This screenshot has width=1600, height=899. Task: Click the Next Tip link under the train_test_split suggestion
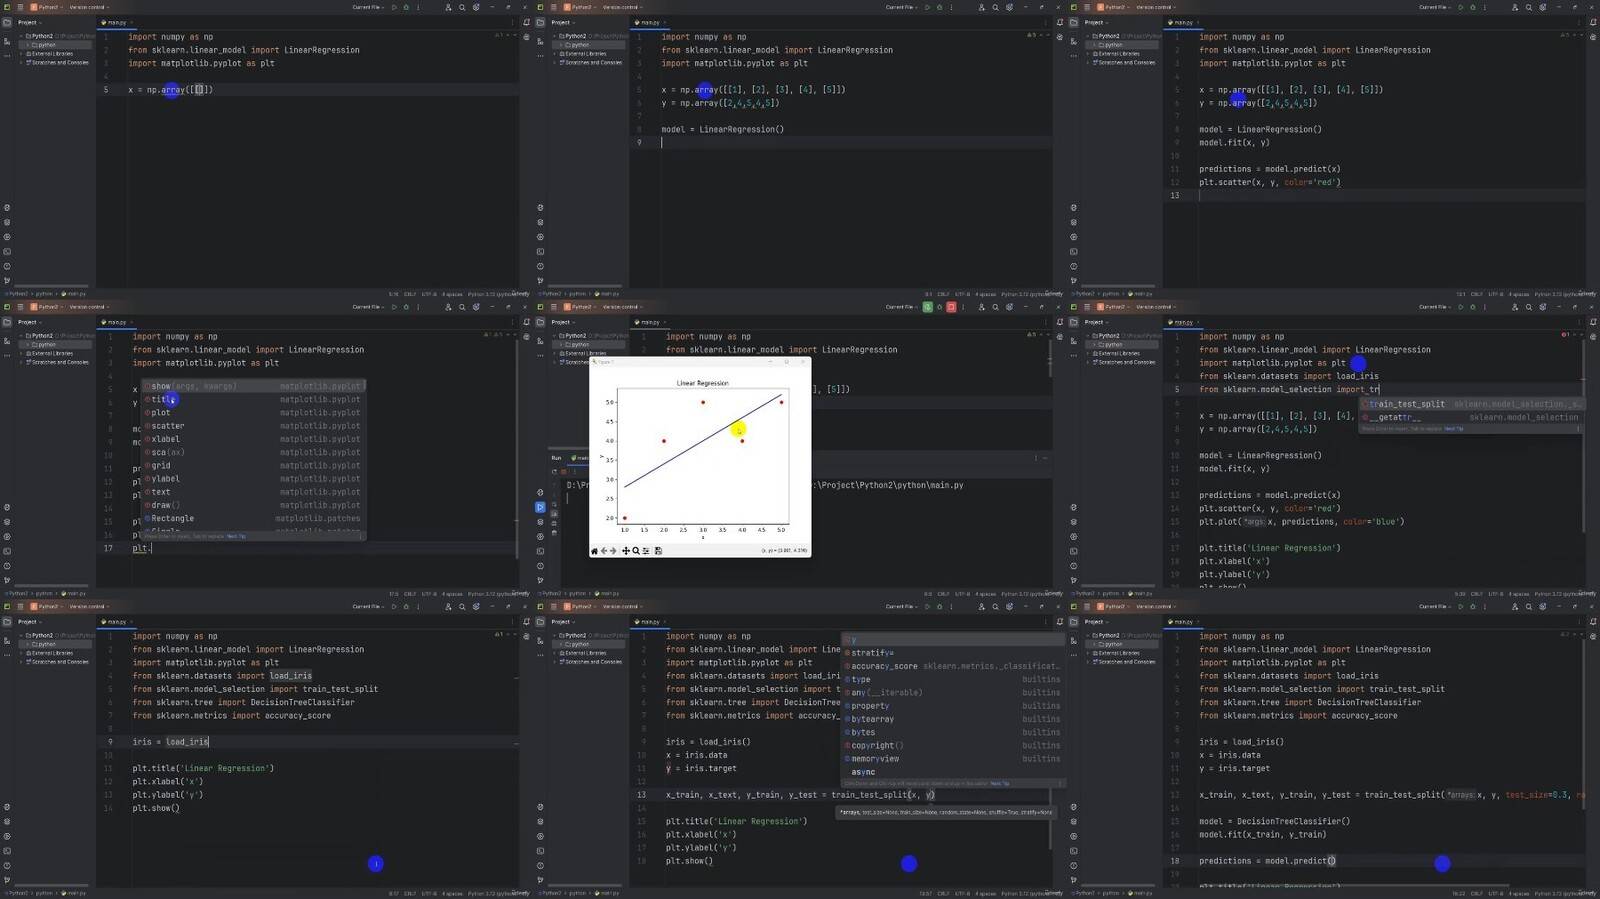(1453, 428)
